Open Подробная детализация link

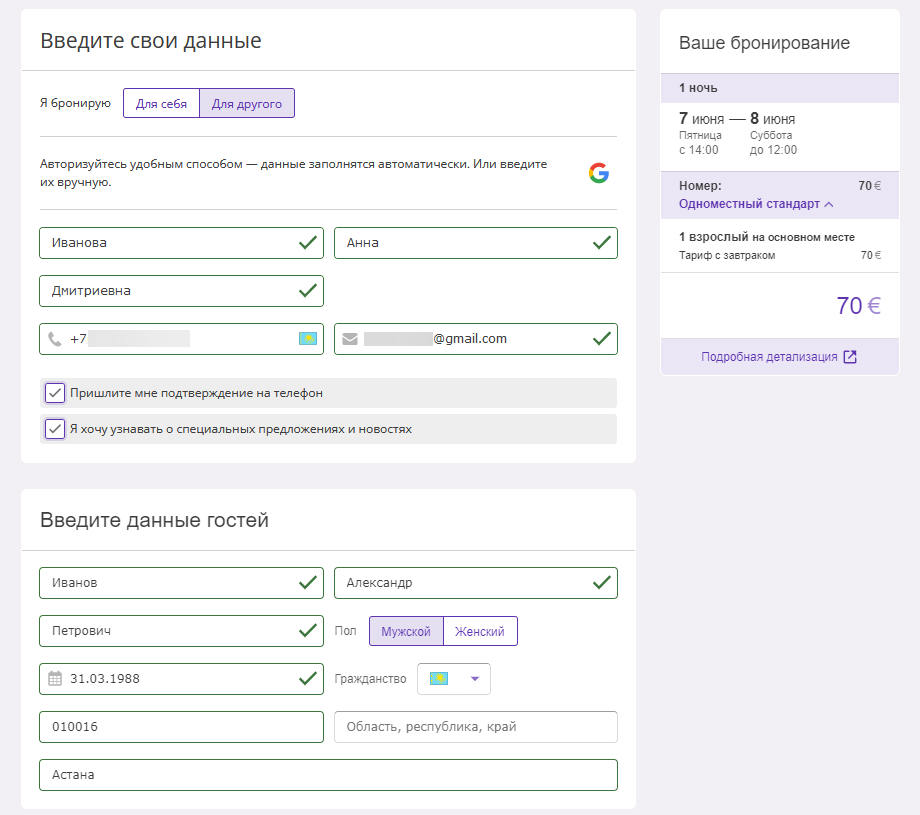click(769, 357)
